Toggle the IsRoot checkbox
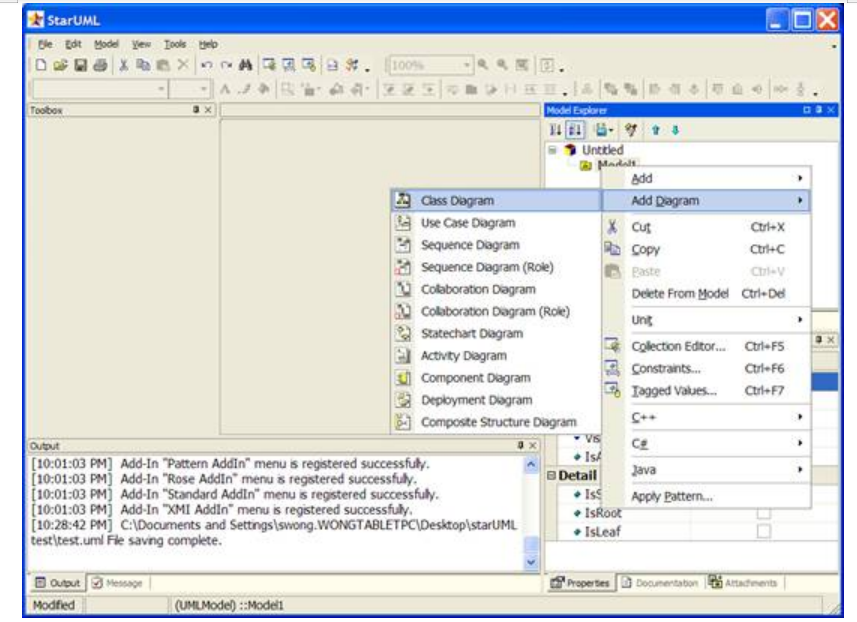 (x=764, y=513)
